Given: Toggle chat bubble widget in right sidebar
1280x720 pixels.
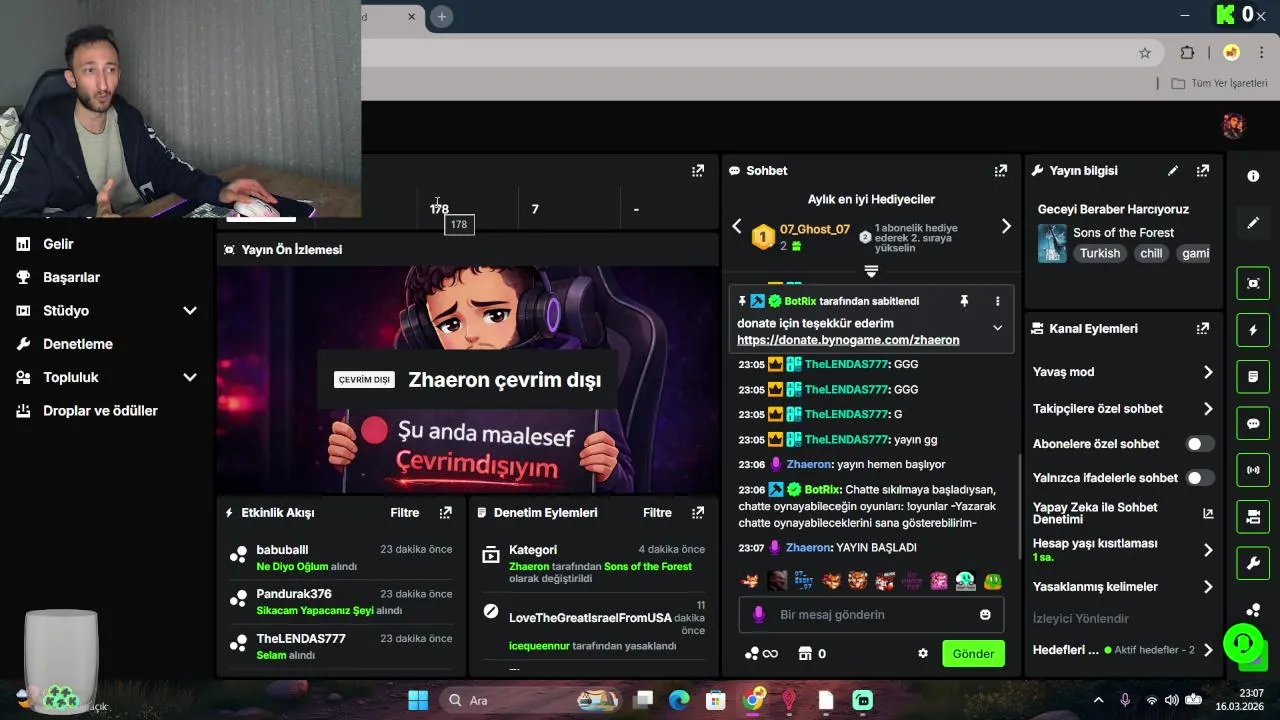Looking at the screenshot, I should tap(1253, 423).
